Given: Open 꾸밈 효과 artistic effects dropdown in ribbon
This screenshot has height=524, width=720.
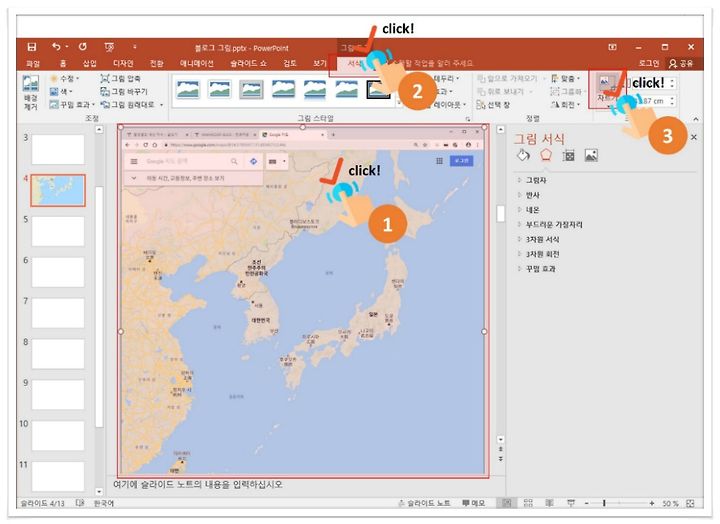Looking at the screenshot, I should (72, 105).
